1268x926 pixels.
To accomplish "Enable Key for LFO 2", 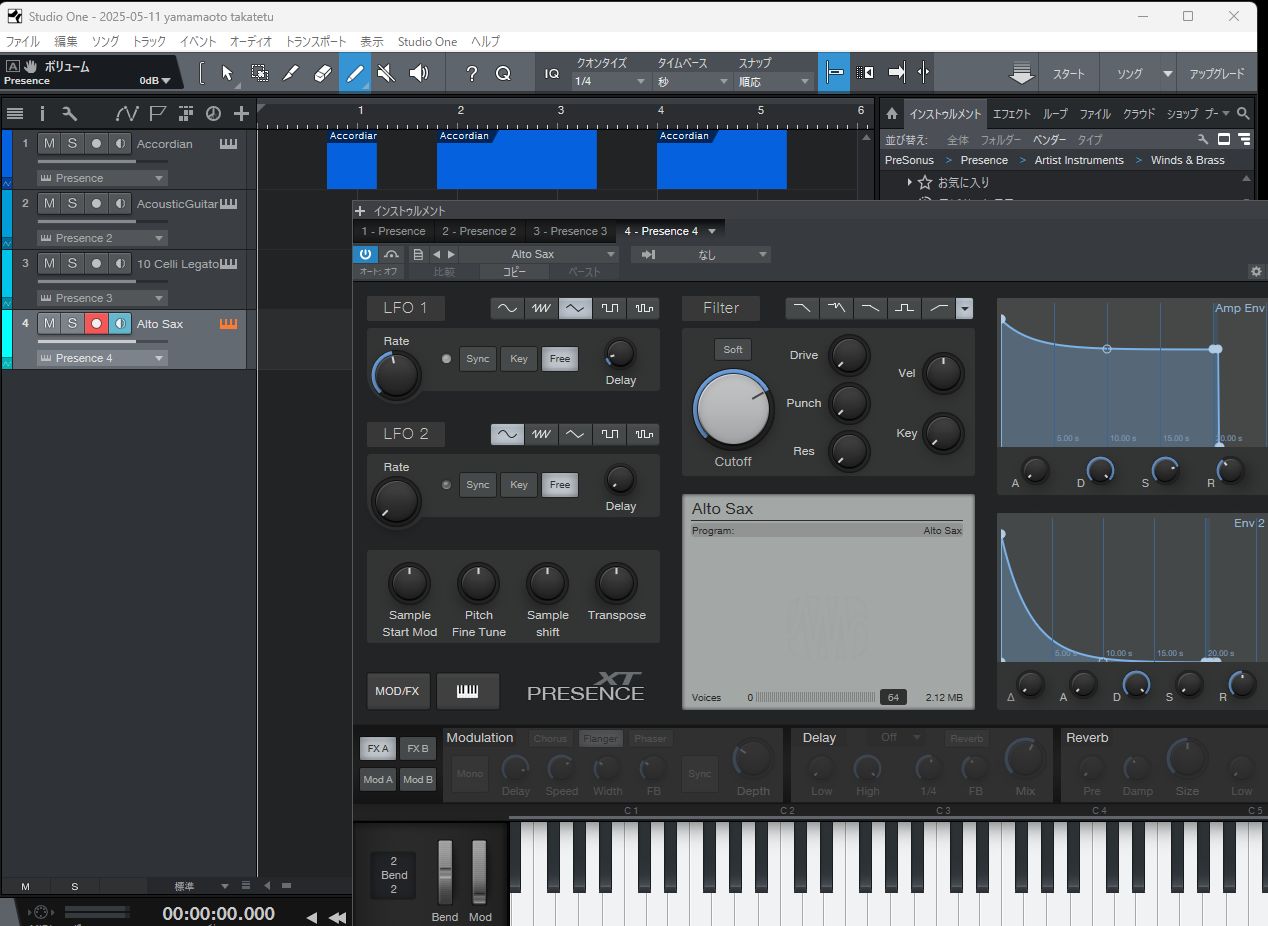I will tap(519, 485).
